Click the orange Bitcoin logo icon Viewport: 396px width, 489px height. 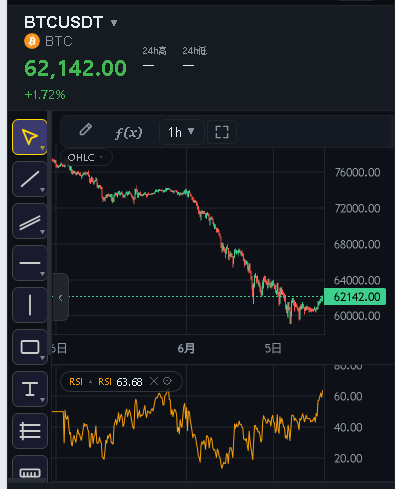click(x=32, y=41)
